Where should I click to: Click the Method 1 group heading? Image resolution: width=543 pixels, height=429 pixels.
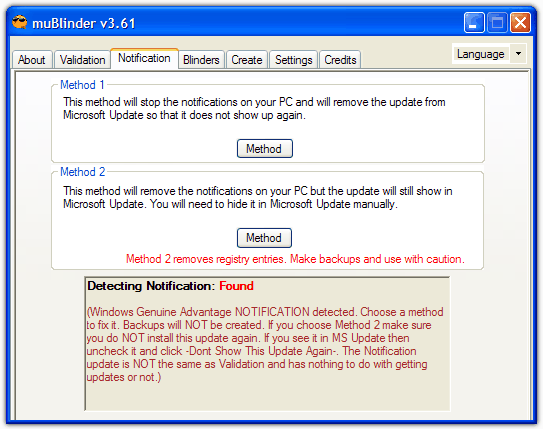pyautogui.click(x=82, y=85)
